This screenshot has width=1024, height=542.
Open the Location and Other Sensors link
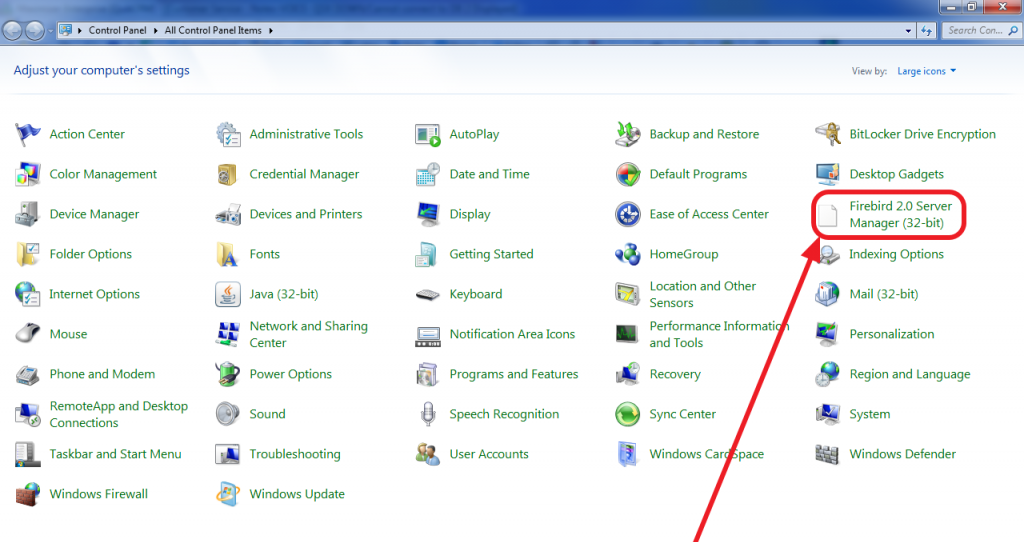click(703, 295)
